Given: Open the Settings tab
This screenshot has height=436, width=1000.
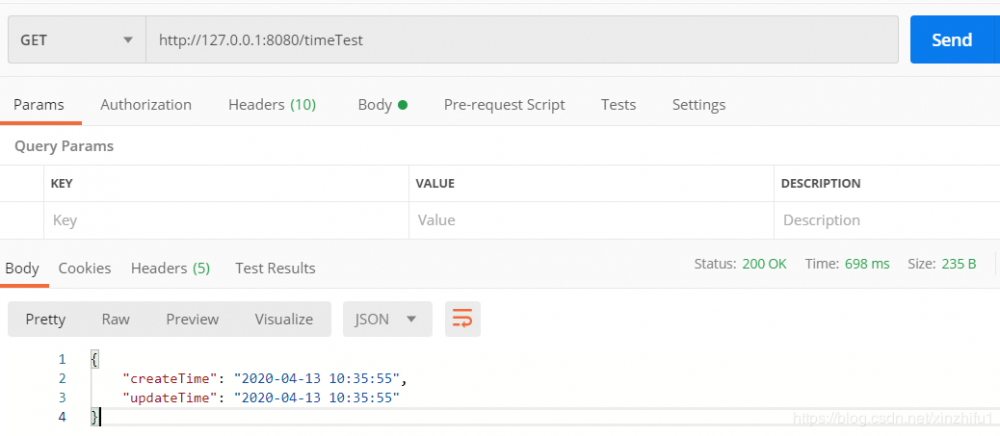Looking at the screenshot, I should pyautogui.click(x=698, y=105).
